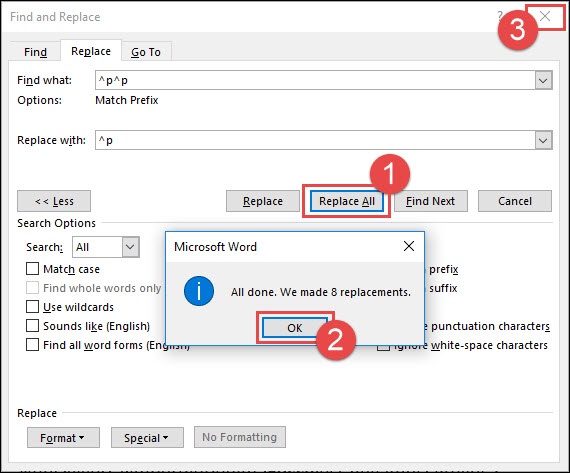
Task: Click the Replace All button
Action: (347, 201)
